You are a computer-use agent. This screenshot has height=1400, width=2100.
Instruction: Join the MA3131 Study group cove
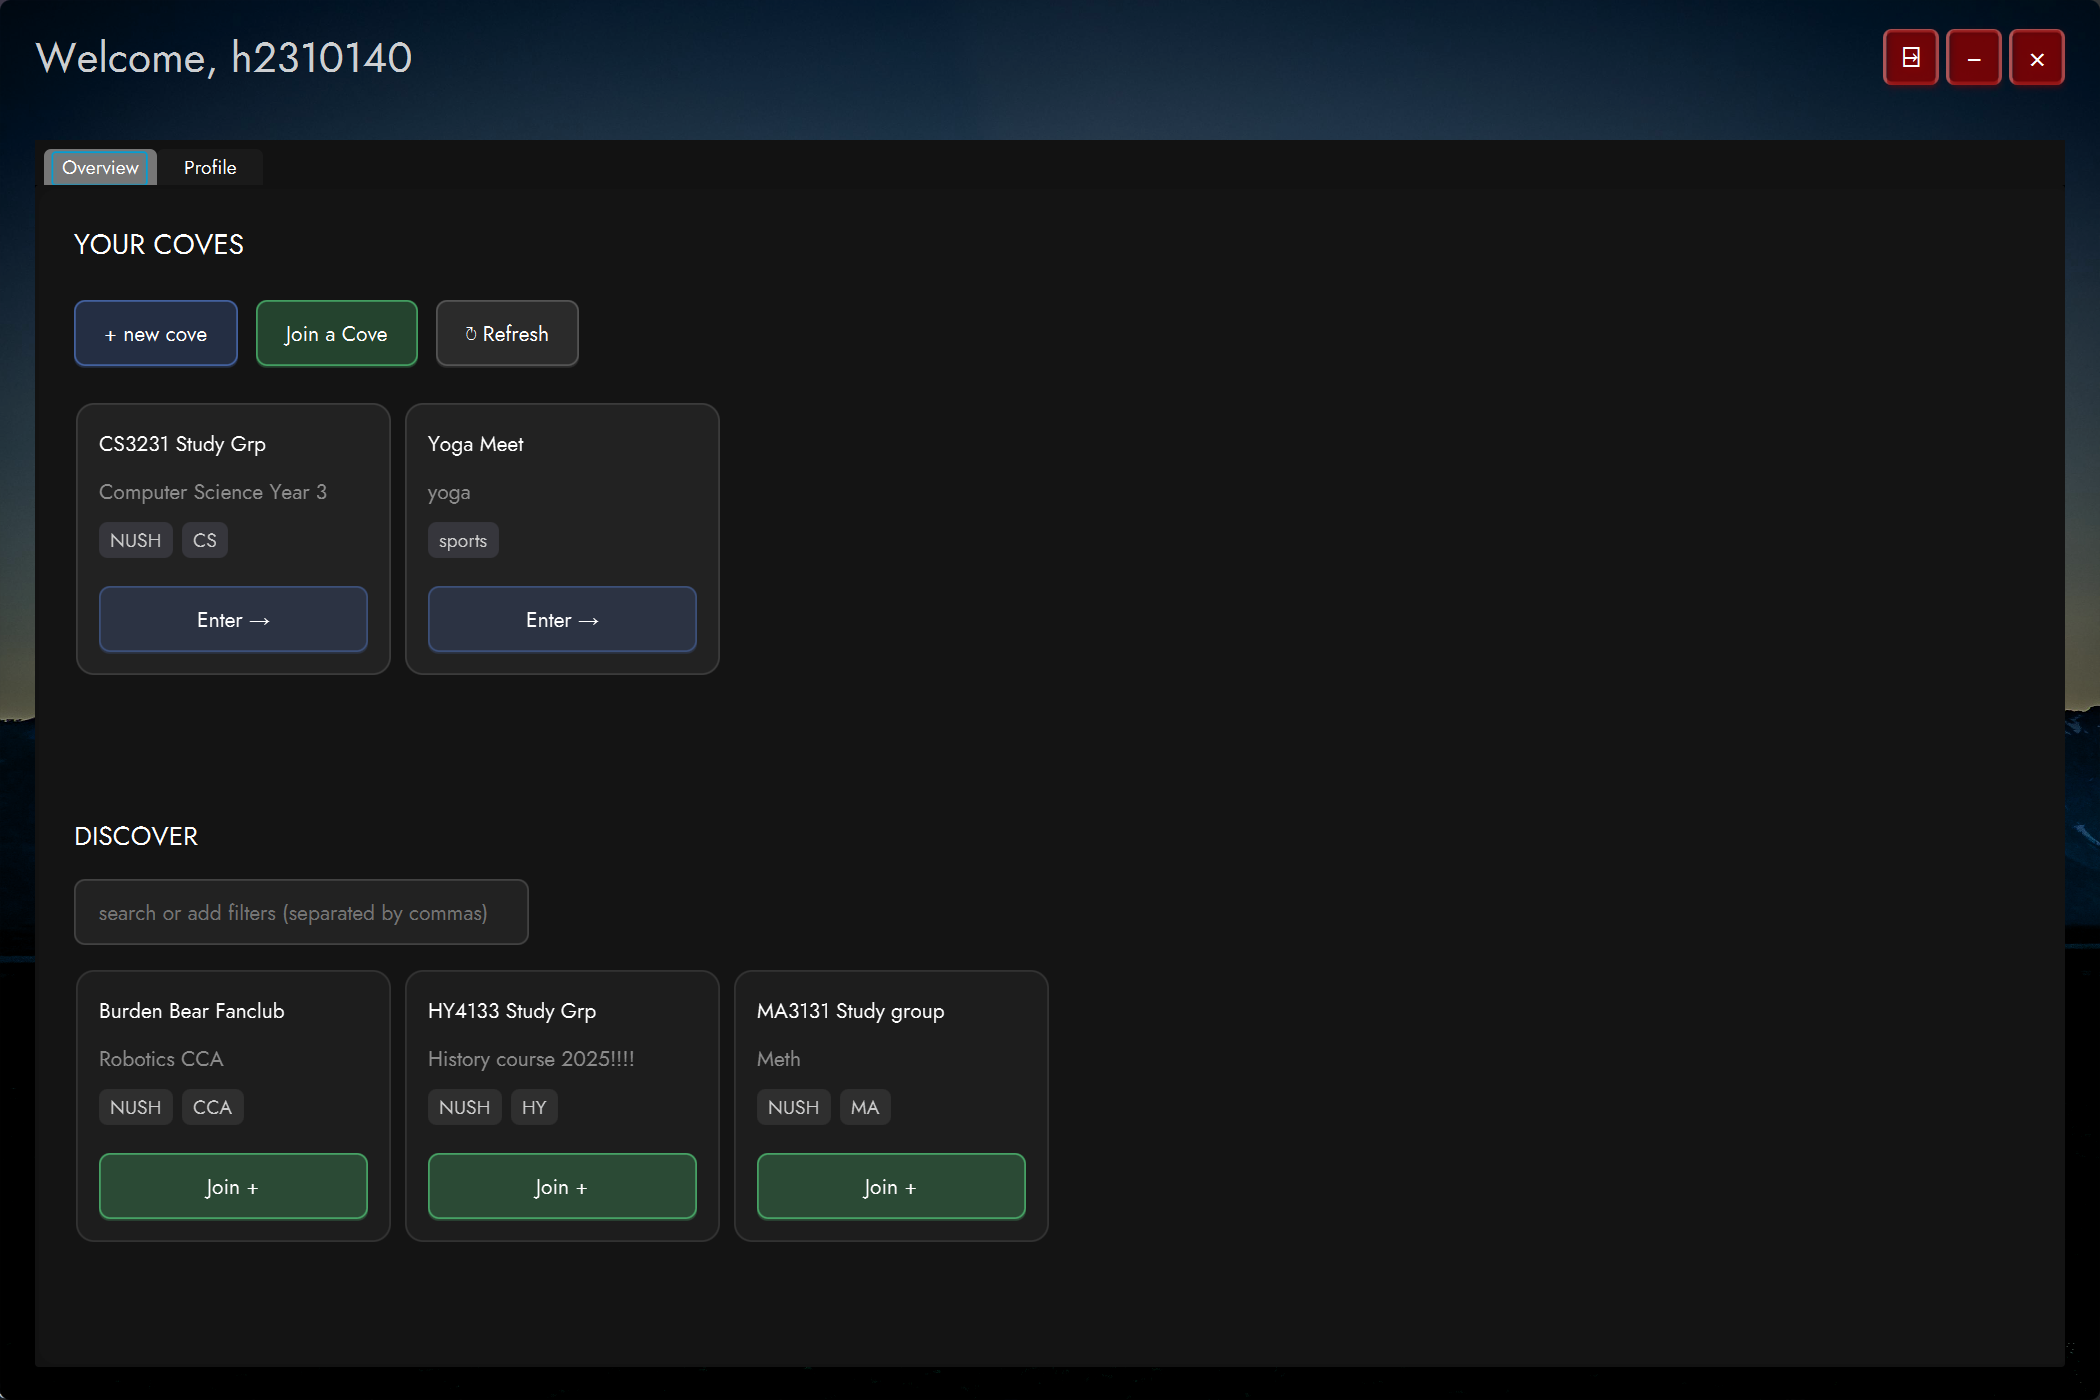(x=891, y=1187)
